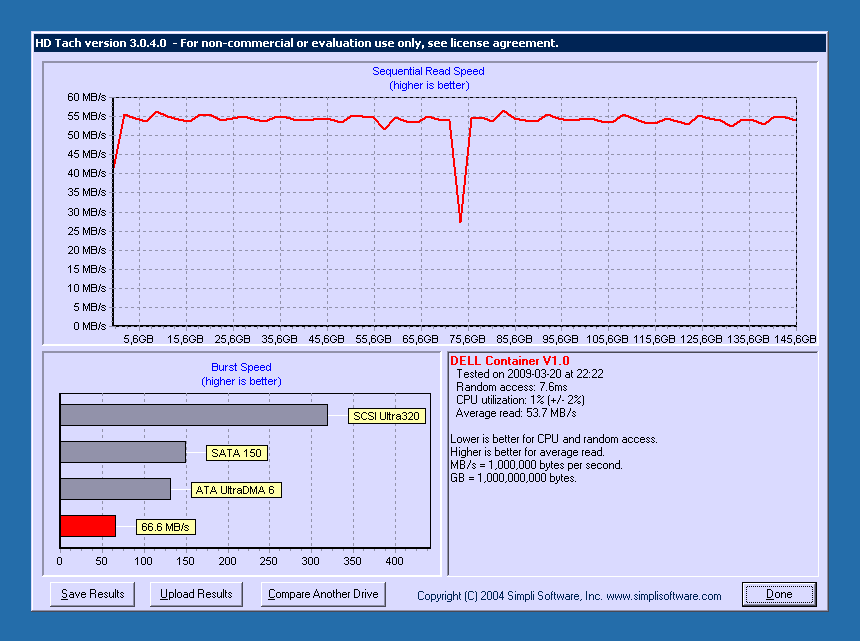
Task: Click the gray SCSI Ultra320 bar
Action: 193,415
